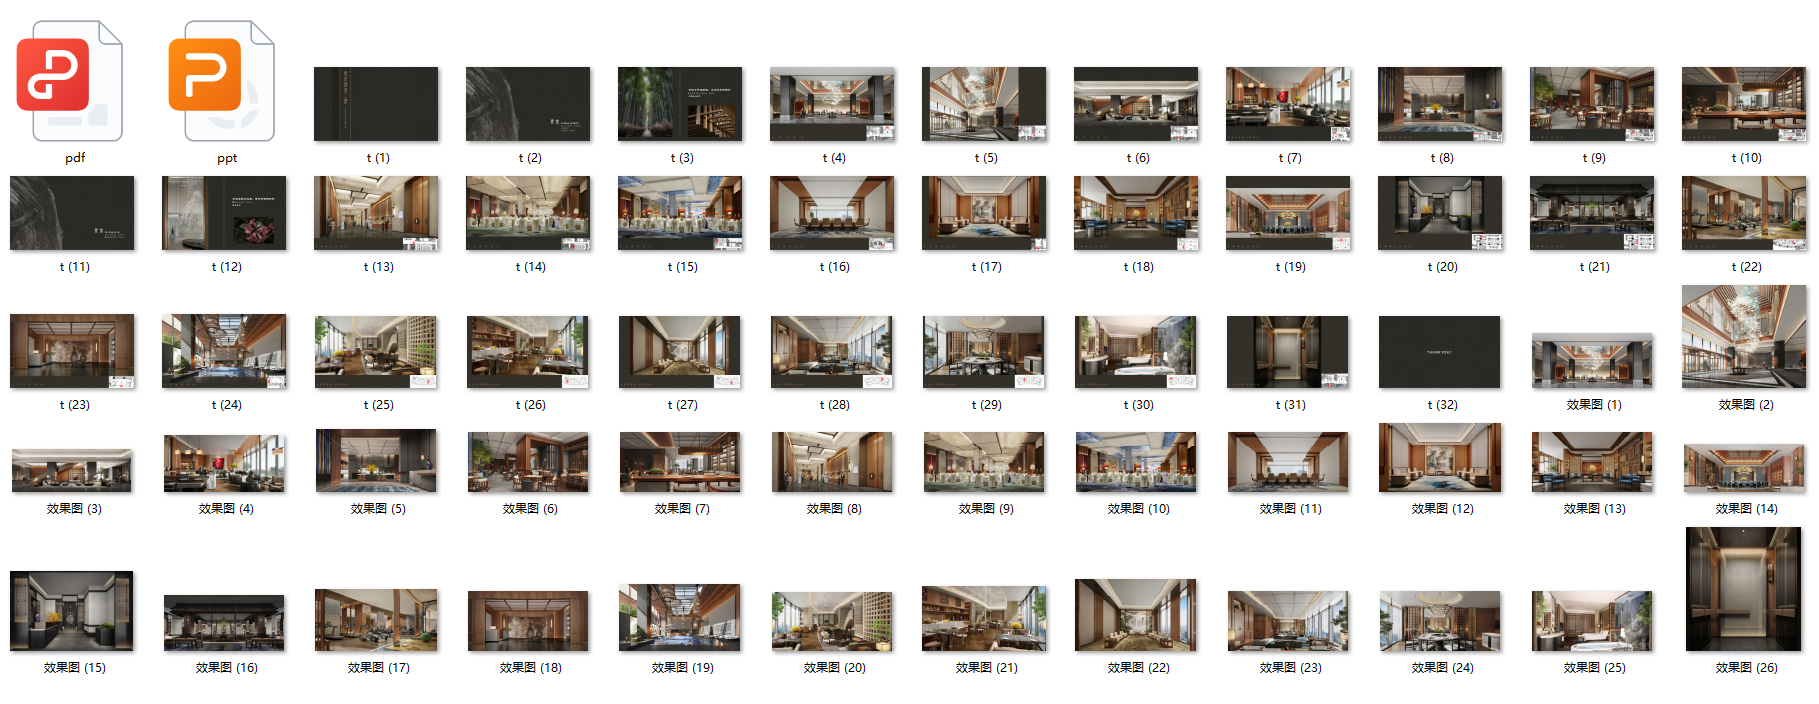Select 效果图 (4) lounge image

coord(224,463)
